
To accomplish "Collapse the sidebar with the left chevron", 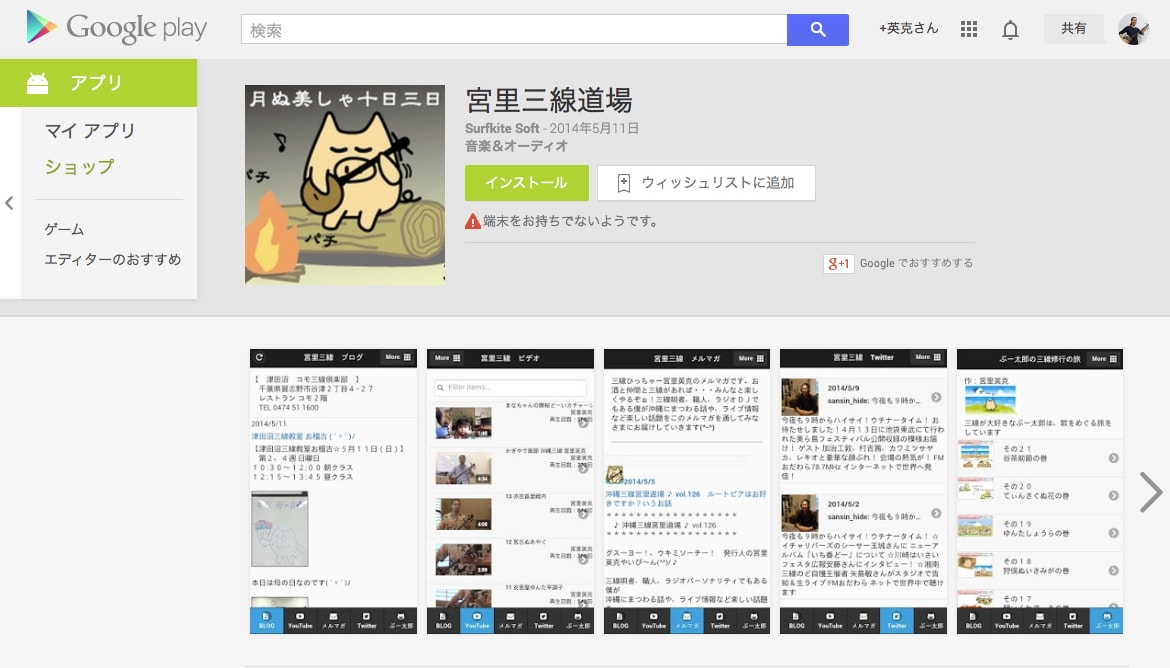I will 10,203.
